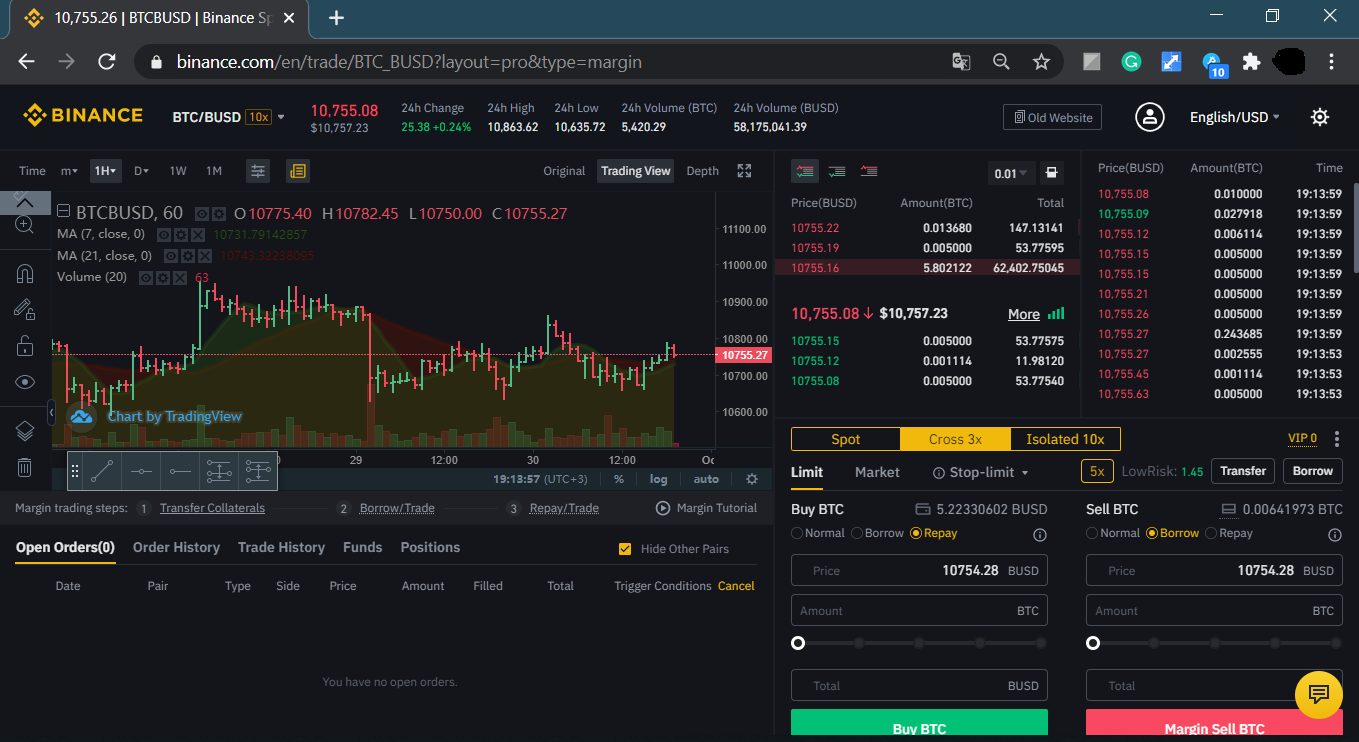
Task: Click the Sell amount percentage slider handle
Action: pos(1093,643)
